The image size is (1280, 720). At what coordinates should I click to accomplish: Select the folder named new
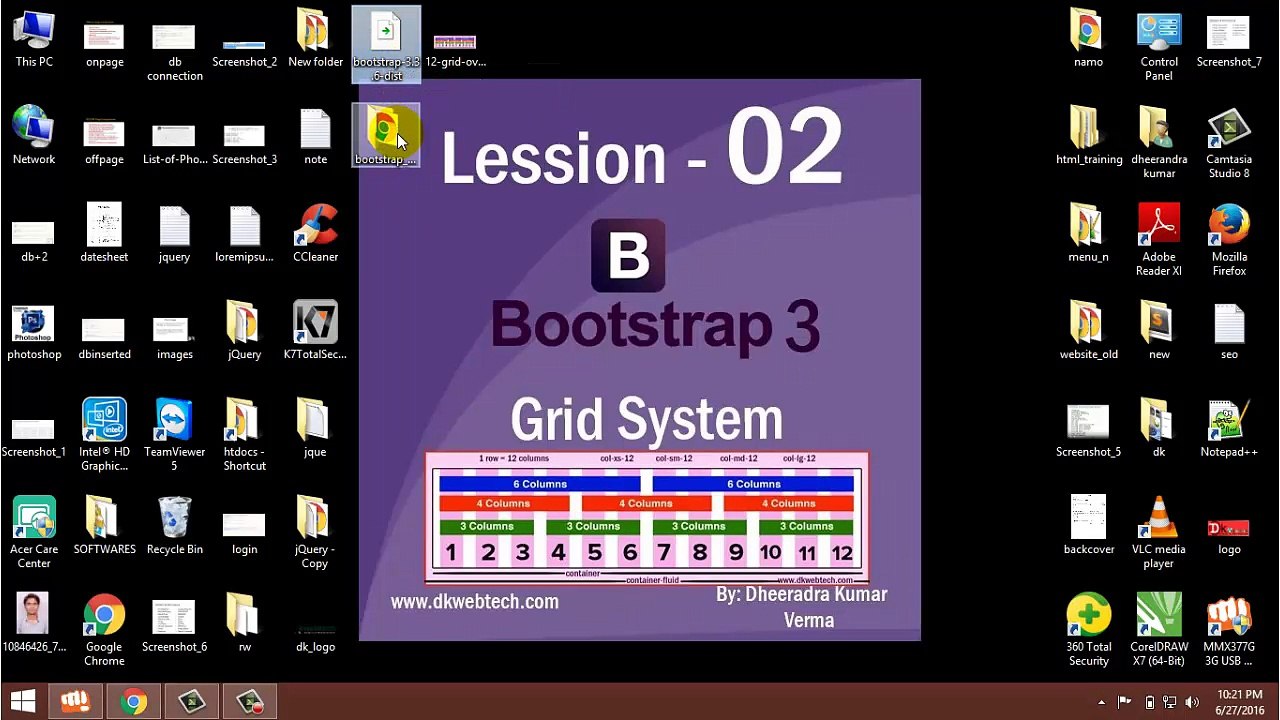pos(1159,331)
